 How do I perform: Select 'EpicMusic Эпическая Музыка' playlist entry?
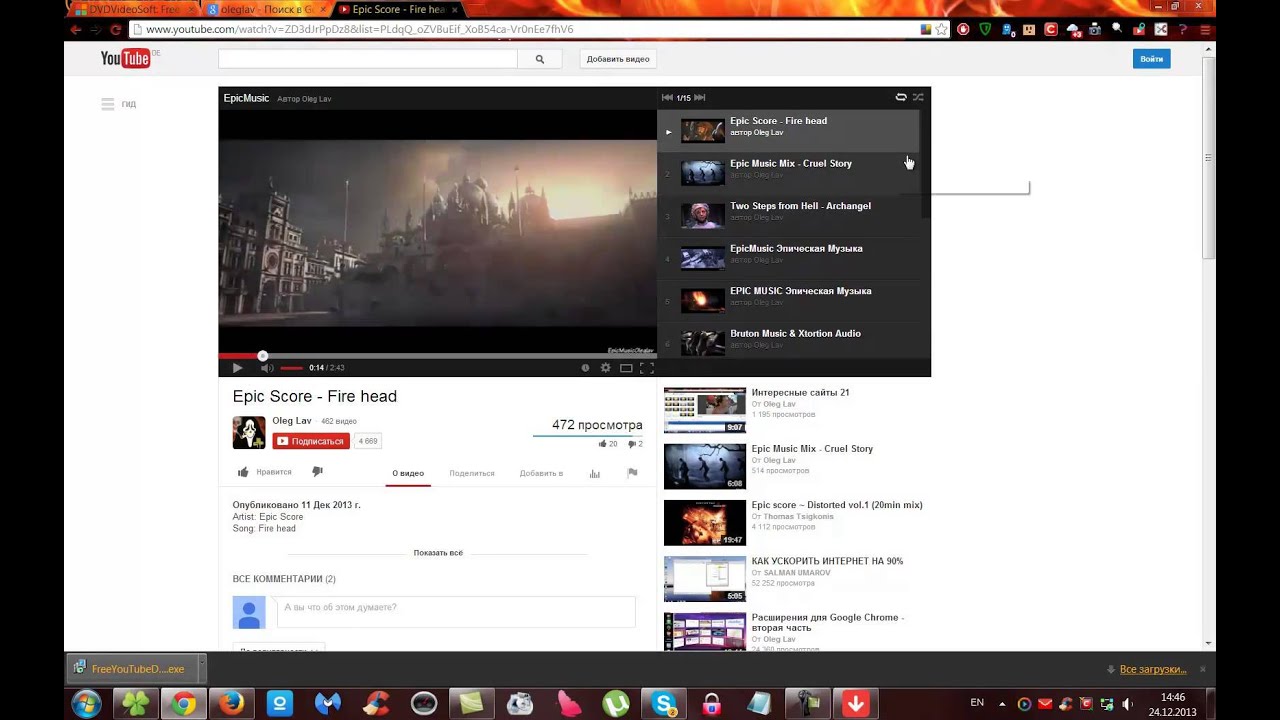click(x=789, y=258)
